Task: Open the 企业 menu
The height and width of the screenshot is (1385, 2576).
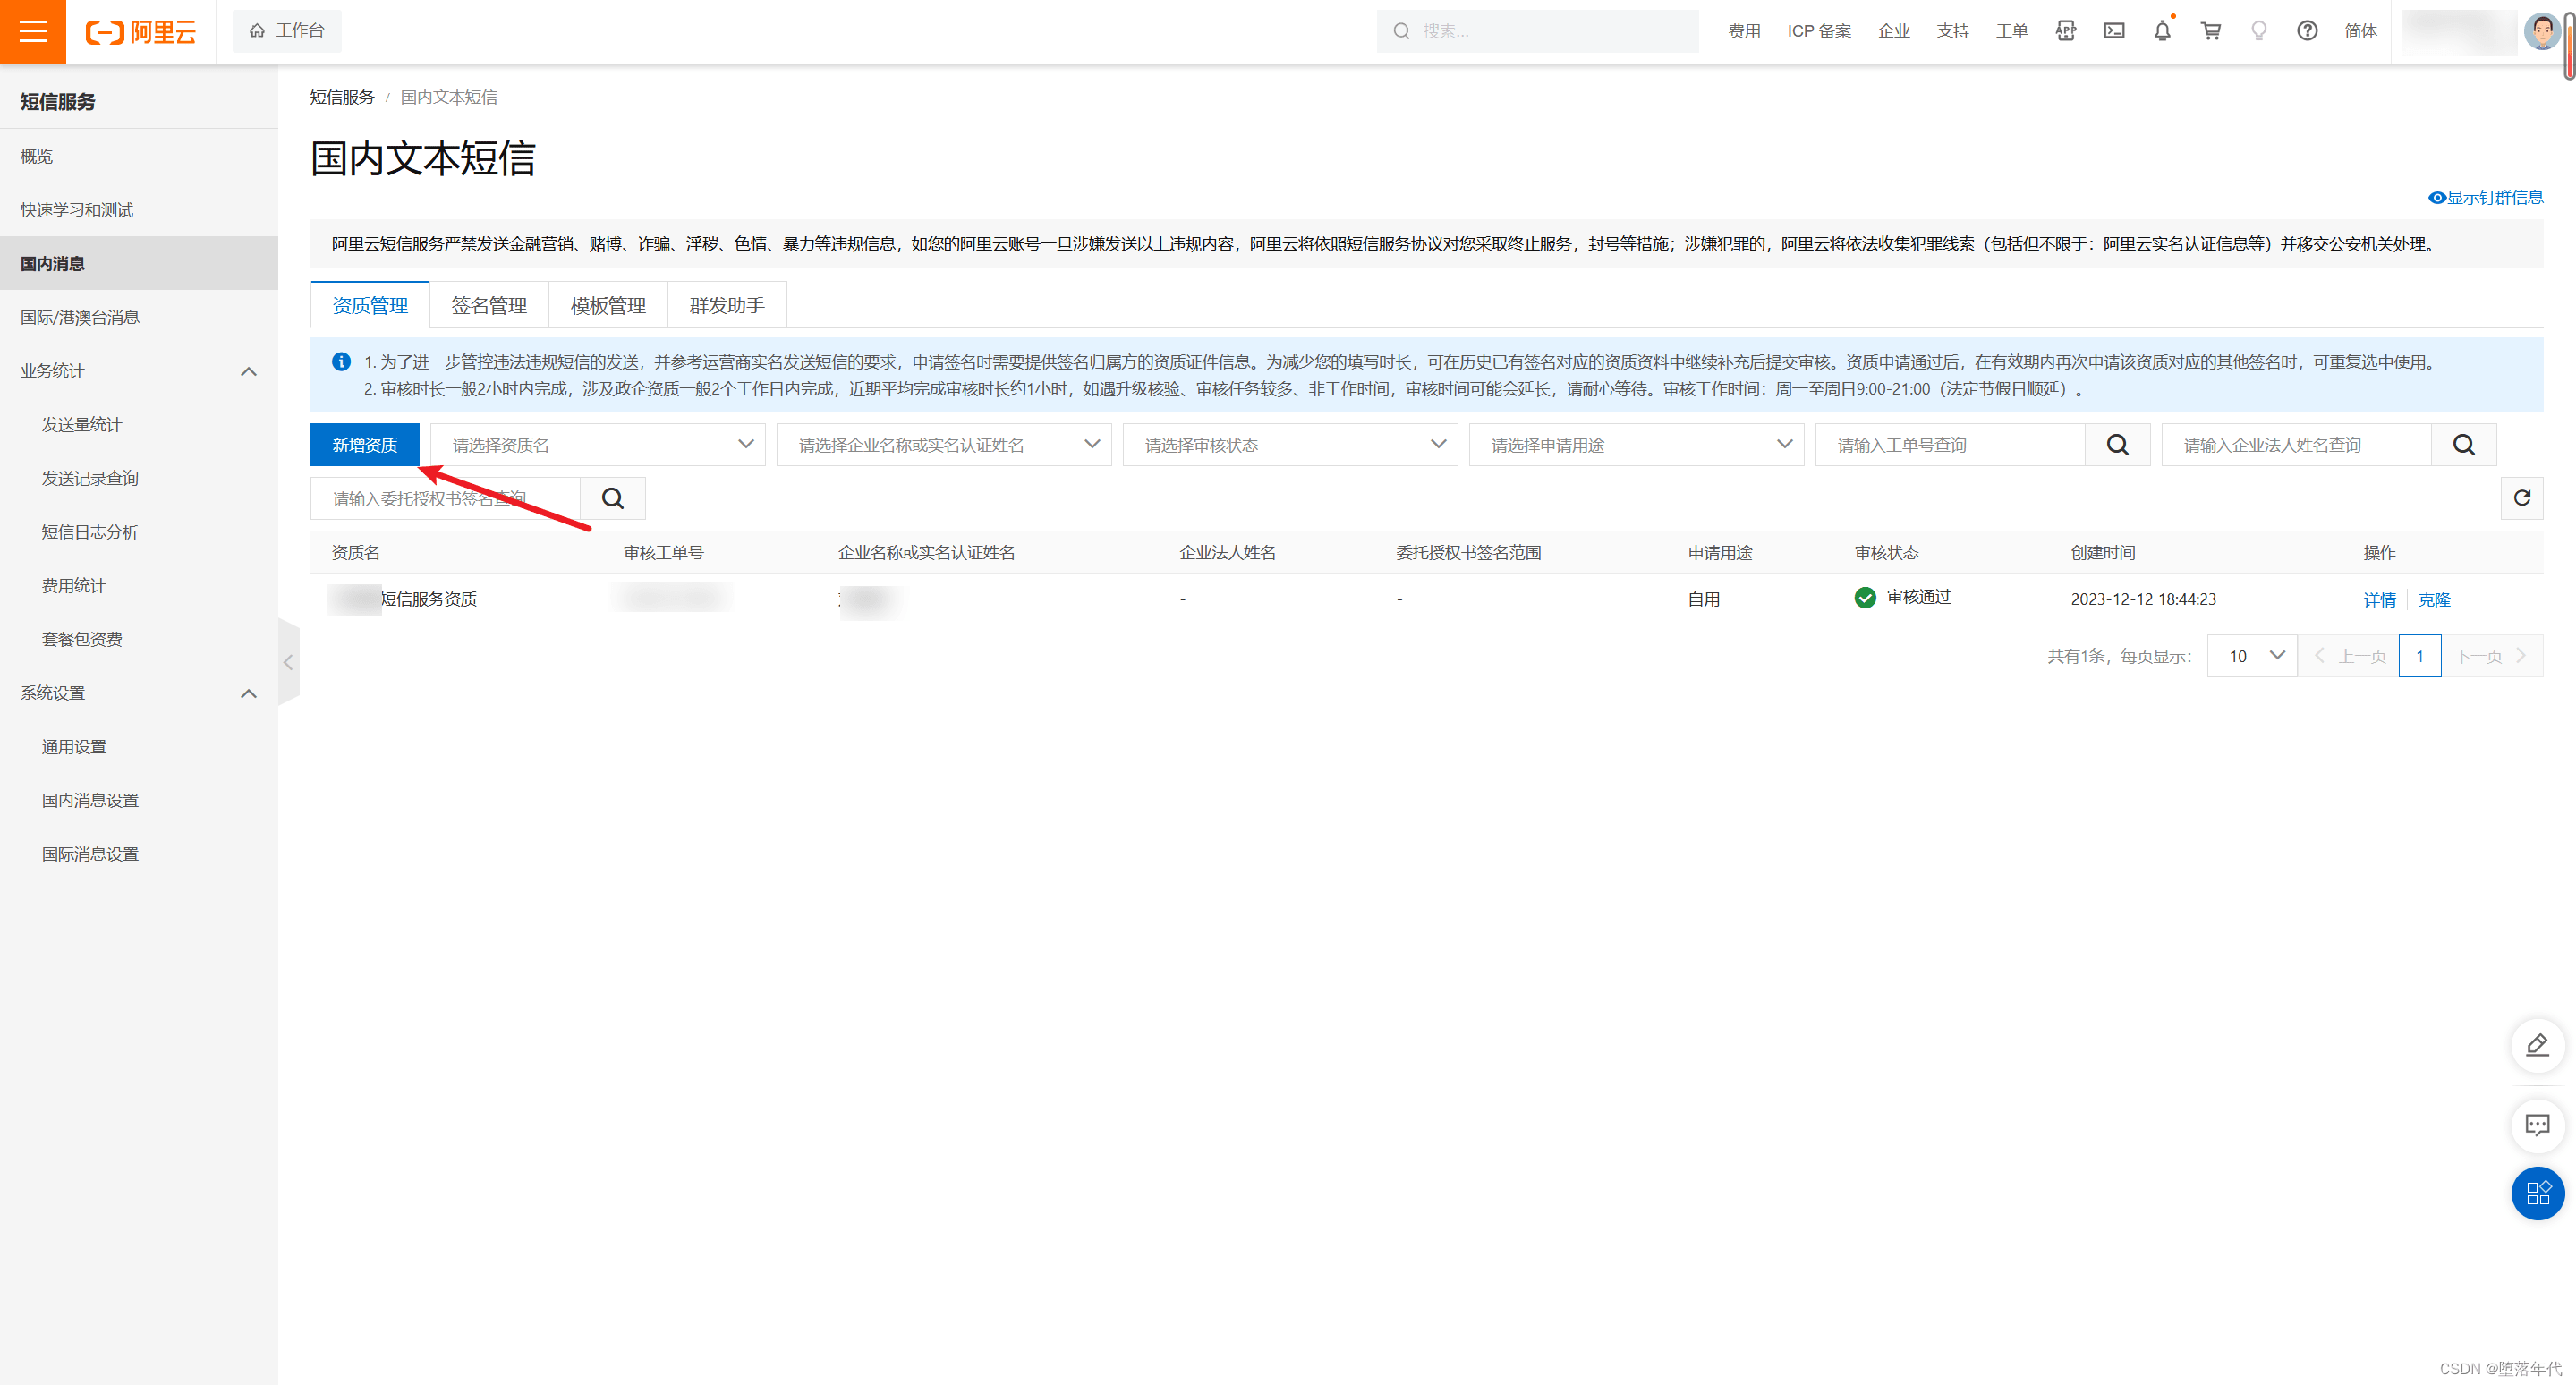Action: coord(1894,31)
